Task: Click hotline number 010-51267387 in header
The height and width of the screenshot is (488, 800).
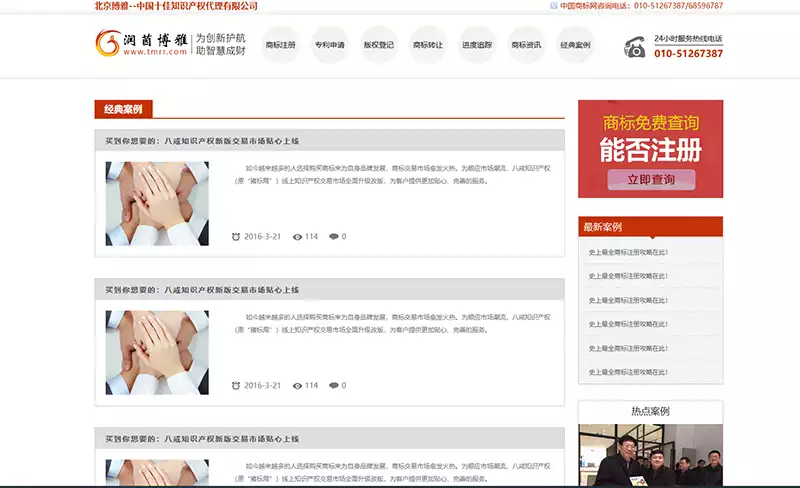Action: (x=688, y=53)
